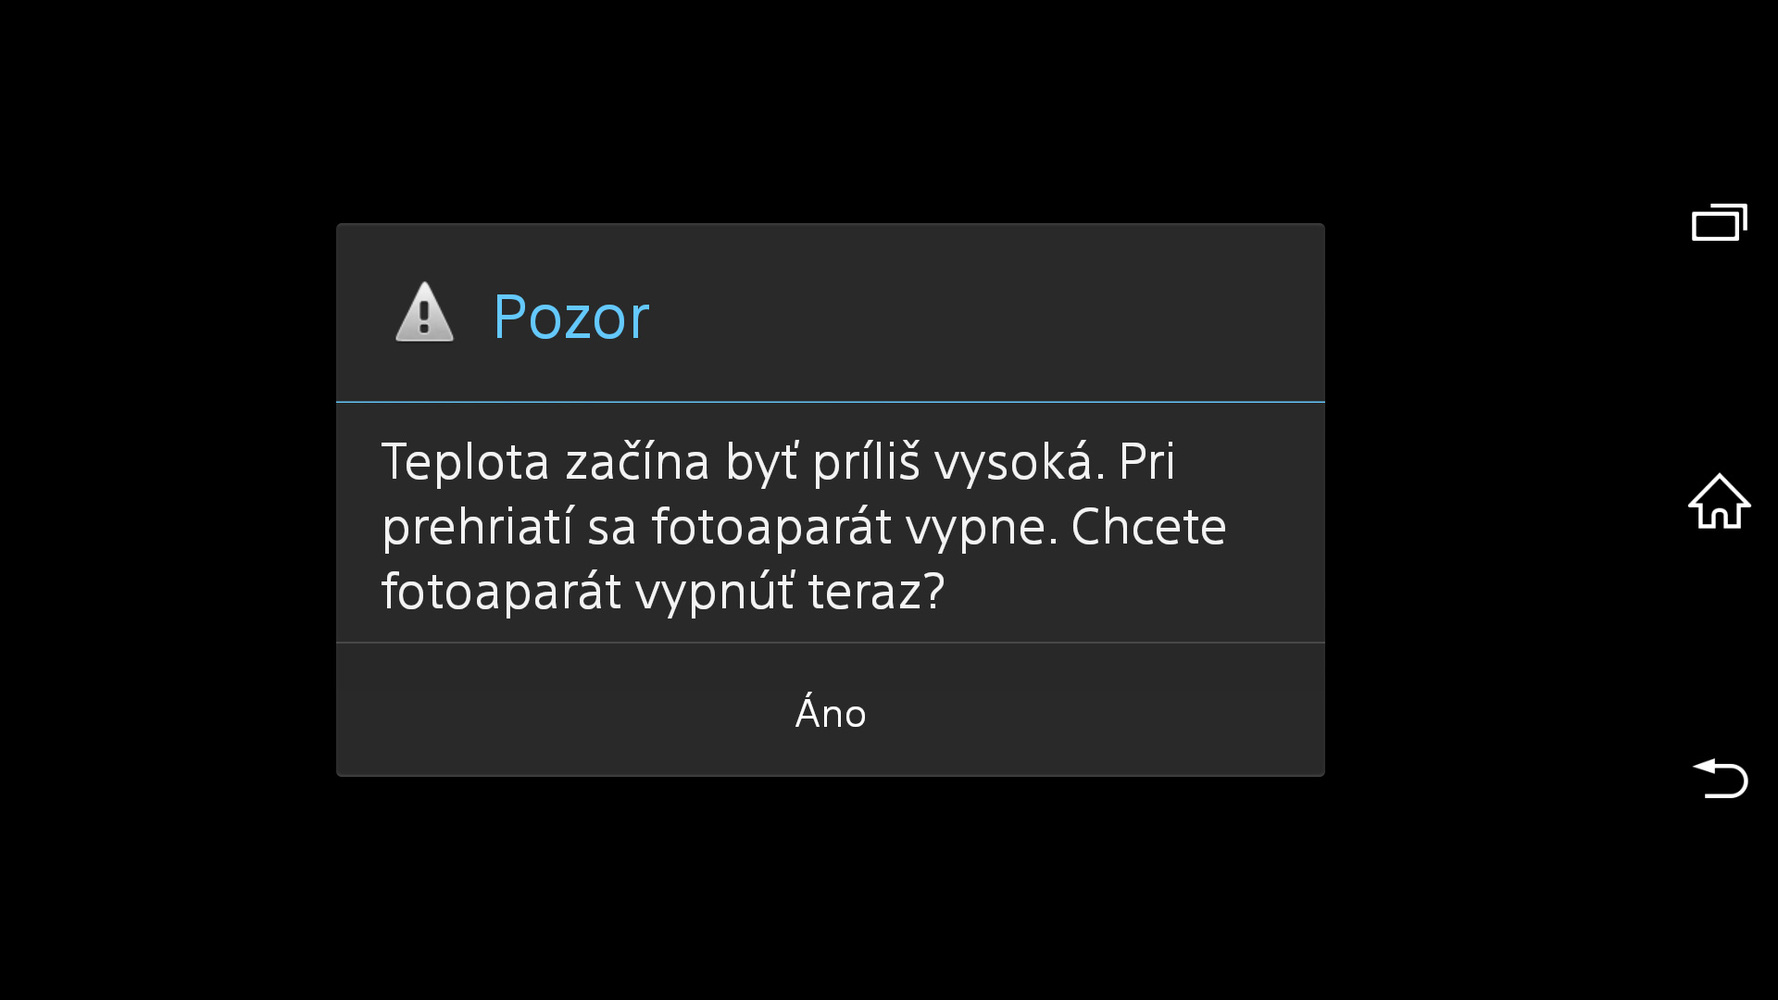Select the house-shaped navigation button
1778x1000 pixels.
(x=1719, y=501)
